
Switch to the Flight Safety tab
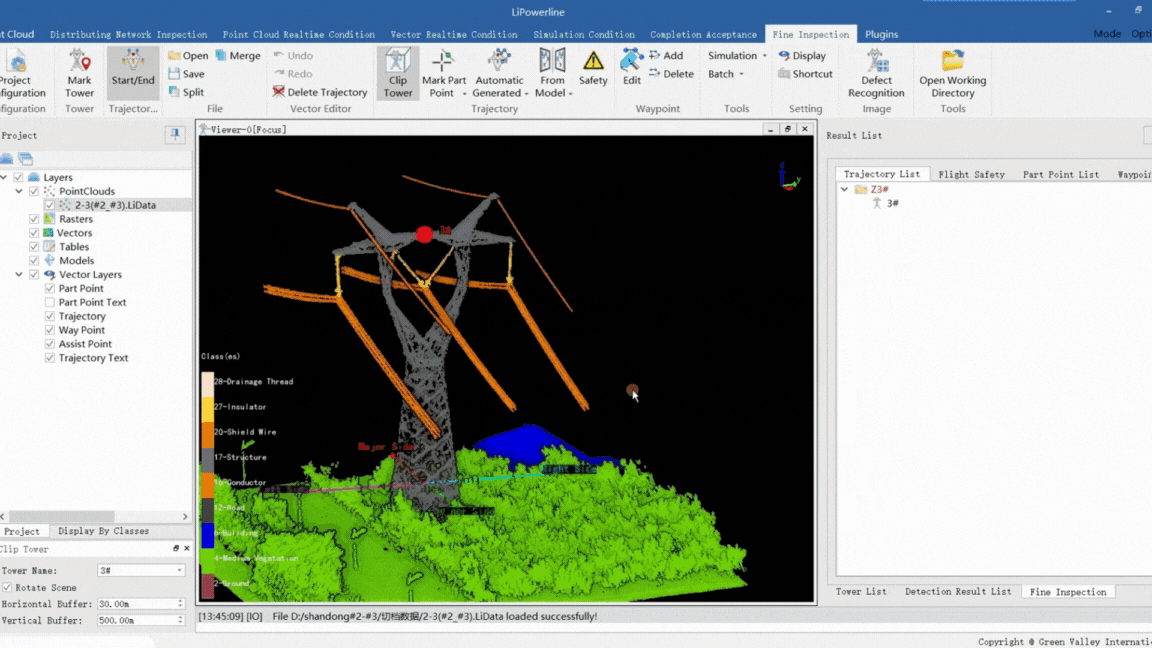coord(971,174)
